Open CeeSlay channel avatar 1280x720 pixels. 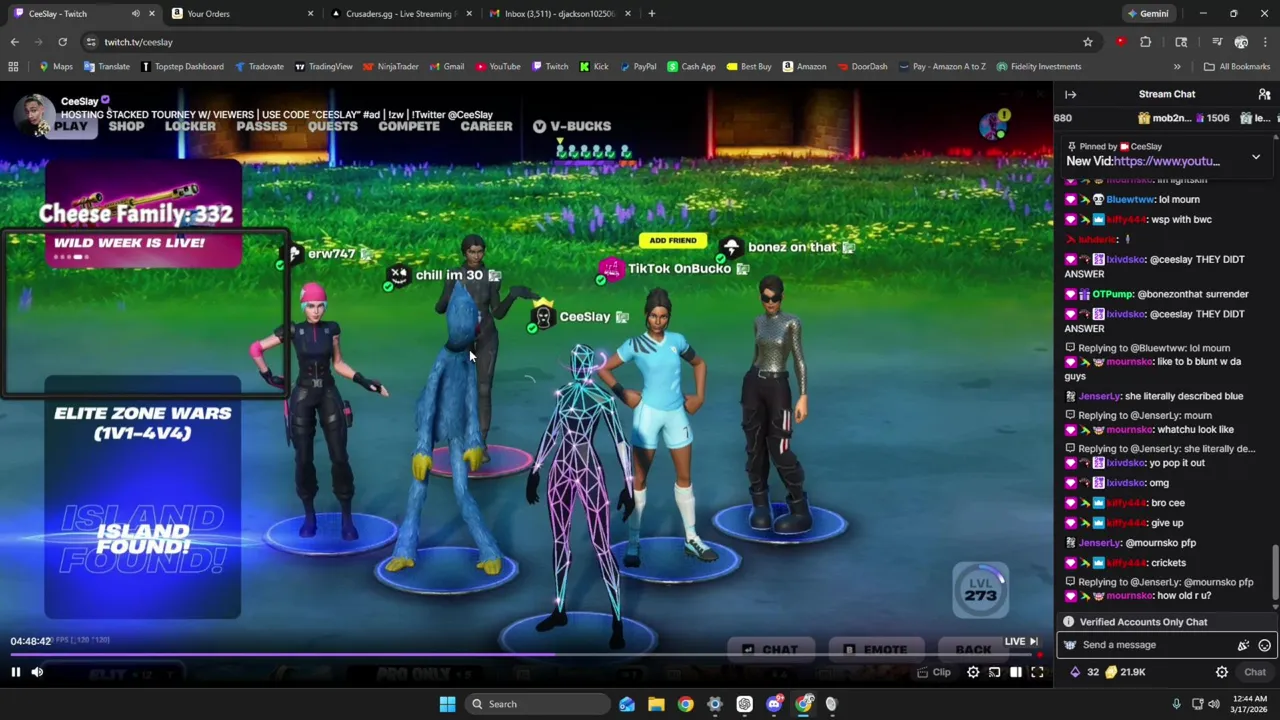pyautogui.click(x=34, y=114)
